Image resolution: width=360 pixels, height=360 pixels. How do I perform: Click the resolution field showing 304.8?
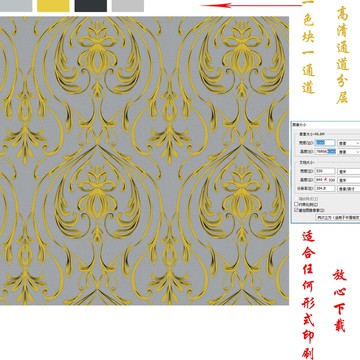(x=325, y=189)
